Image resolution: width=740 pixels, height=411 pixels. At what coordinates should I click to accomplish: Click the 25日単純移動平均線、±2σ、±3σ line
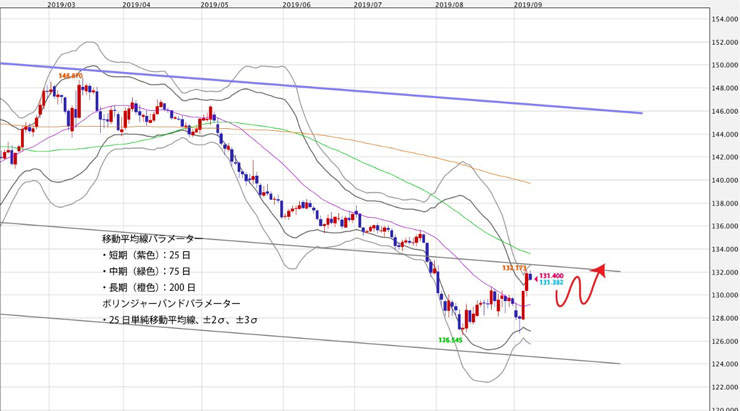point(180,320)
